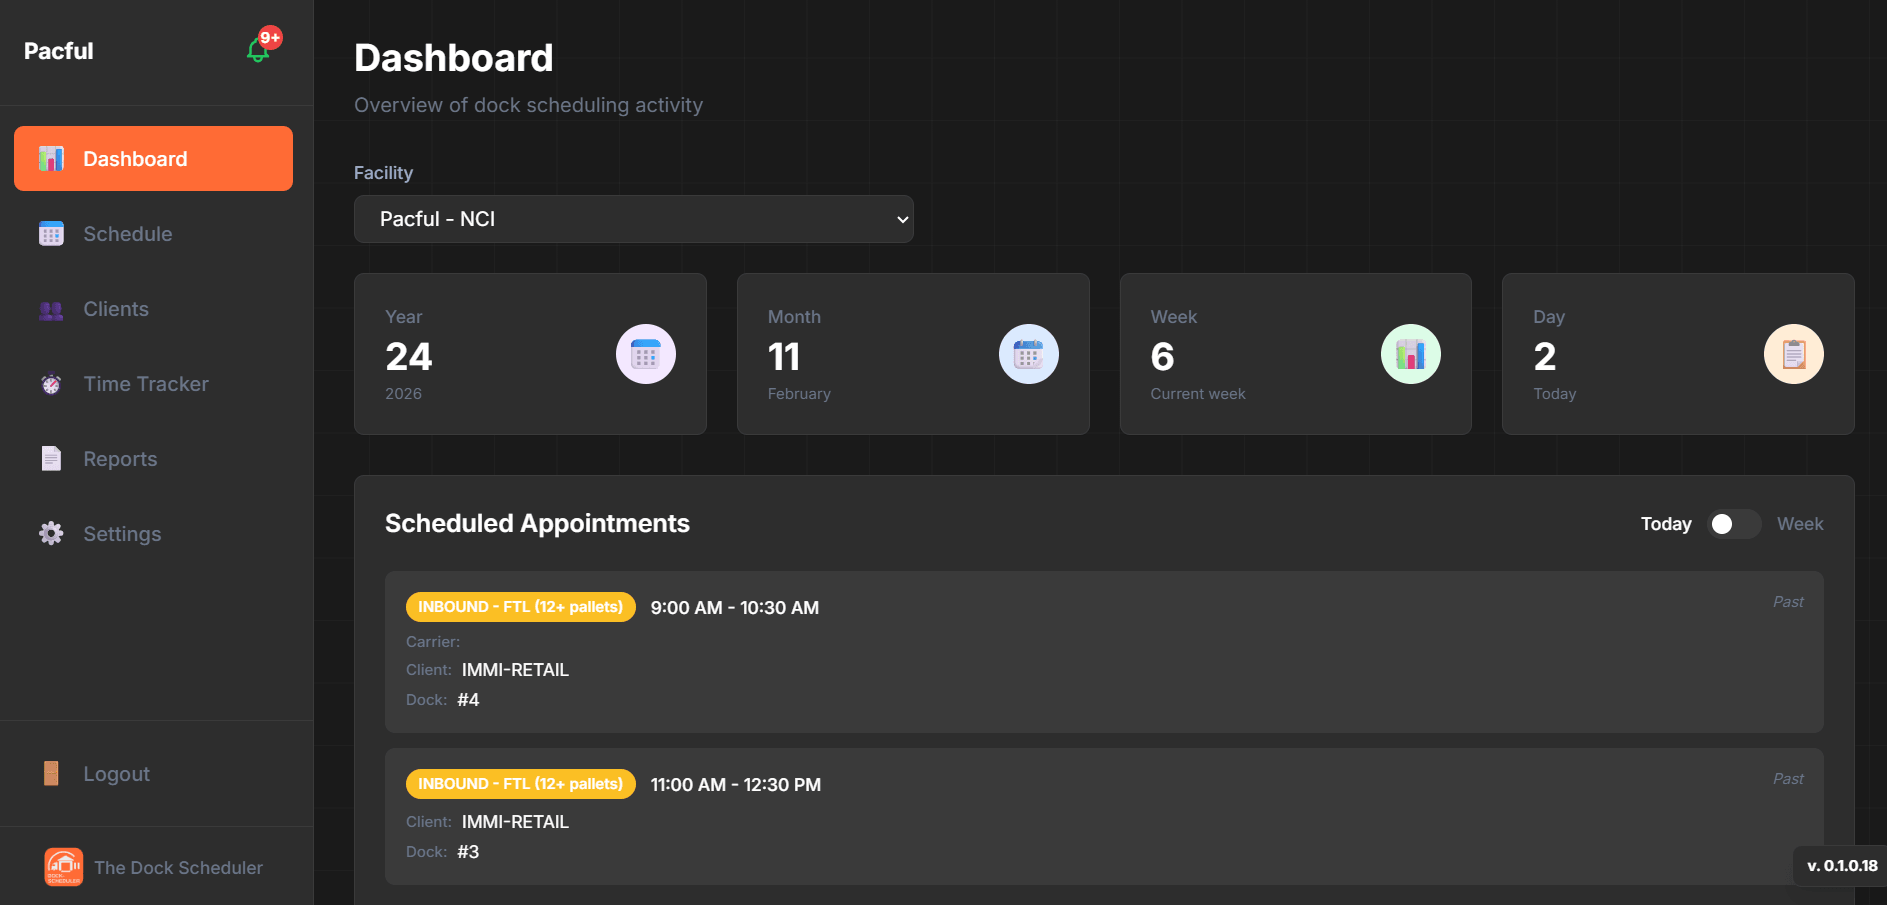Viewport: 1887px width, 905px height.
Task: Select the Reports document icon
Action: pos(51,458)
